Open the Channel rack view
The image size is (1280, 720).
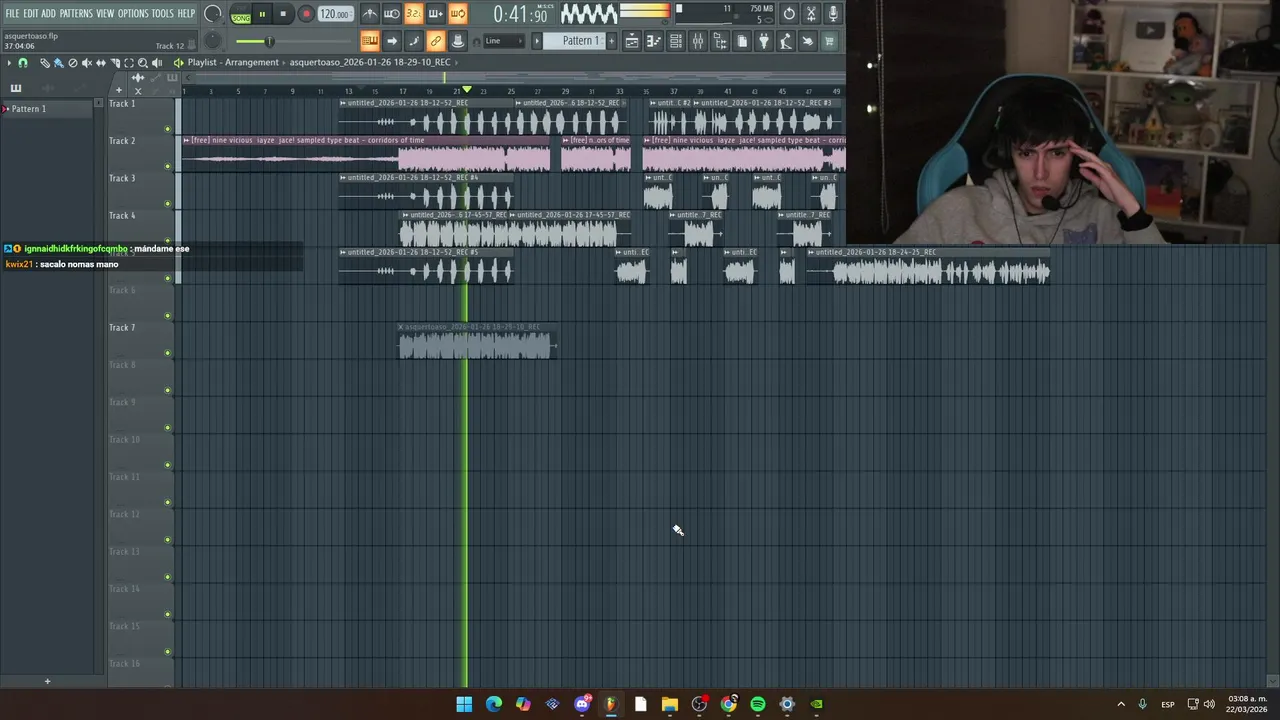[x=676, y=41]
